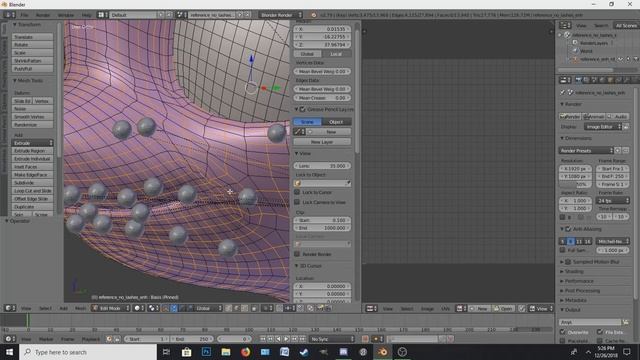Click Loop Cut and Slide button
The image size is (640, 360).
click(x=32, y=191)
